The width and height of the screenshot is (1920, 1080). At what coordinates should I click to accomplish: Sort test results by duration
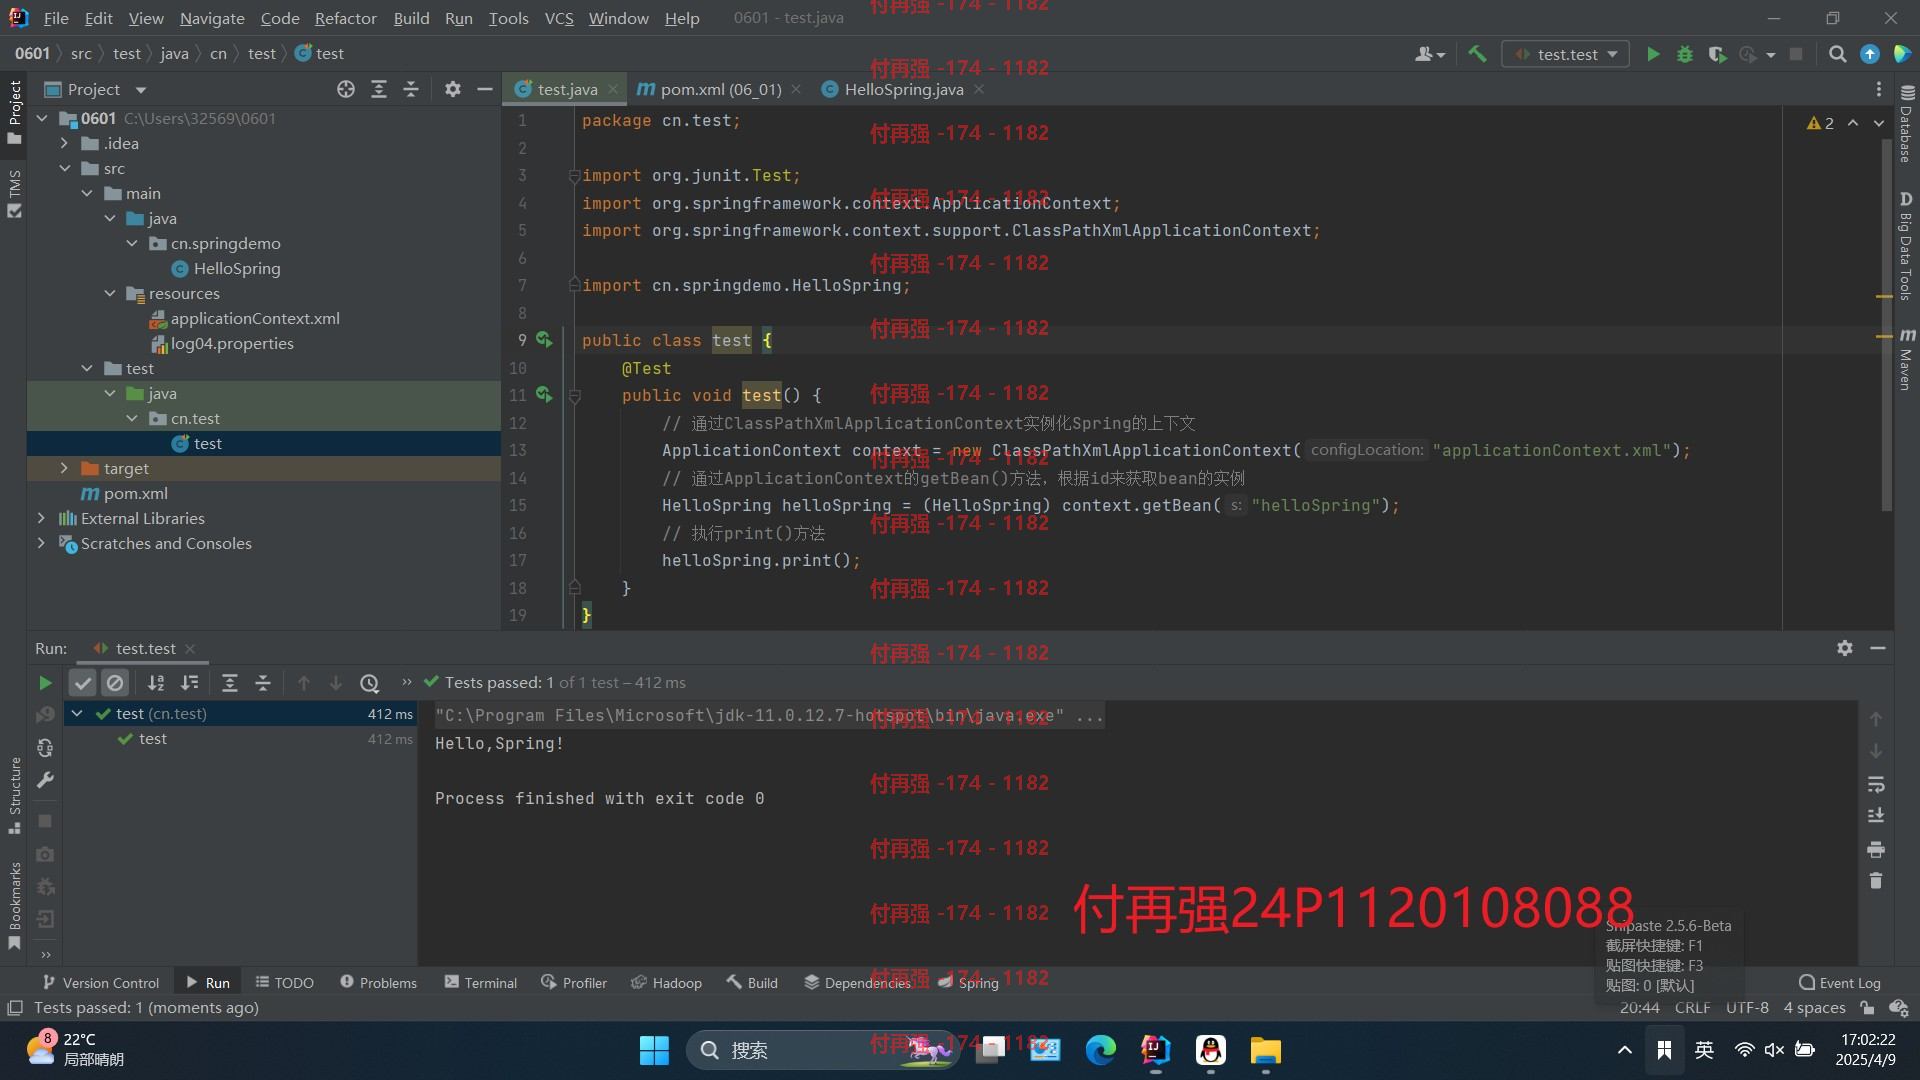189,683
